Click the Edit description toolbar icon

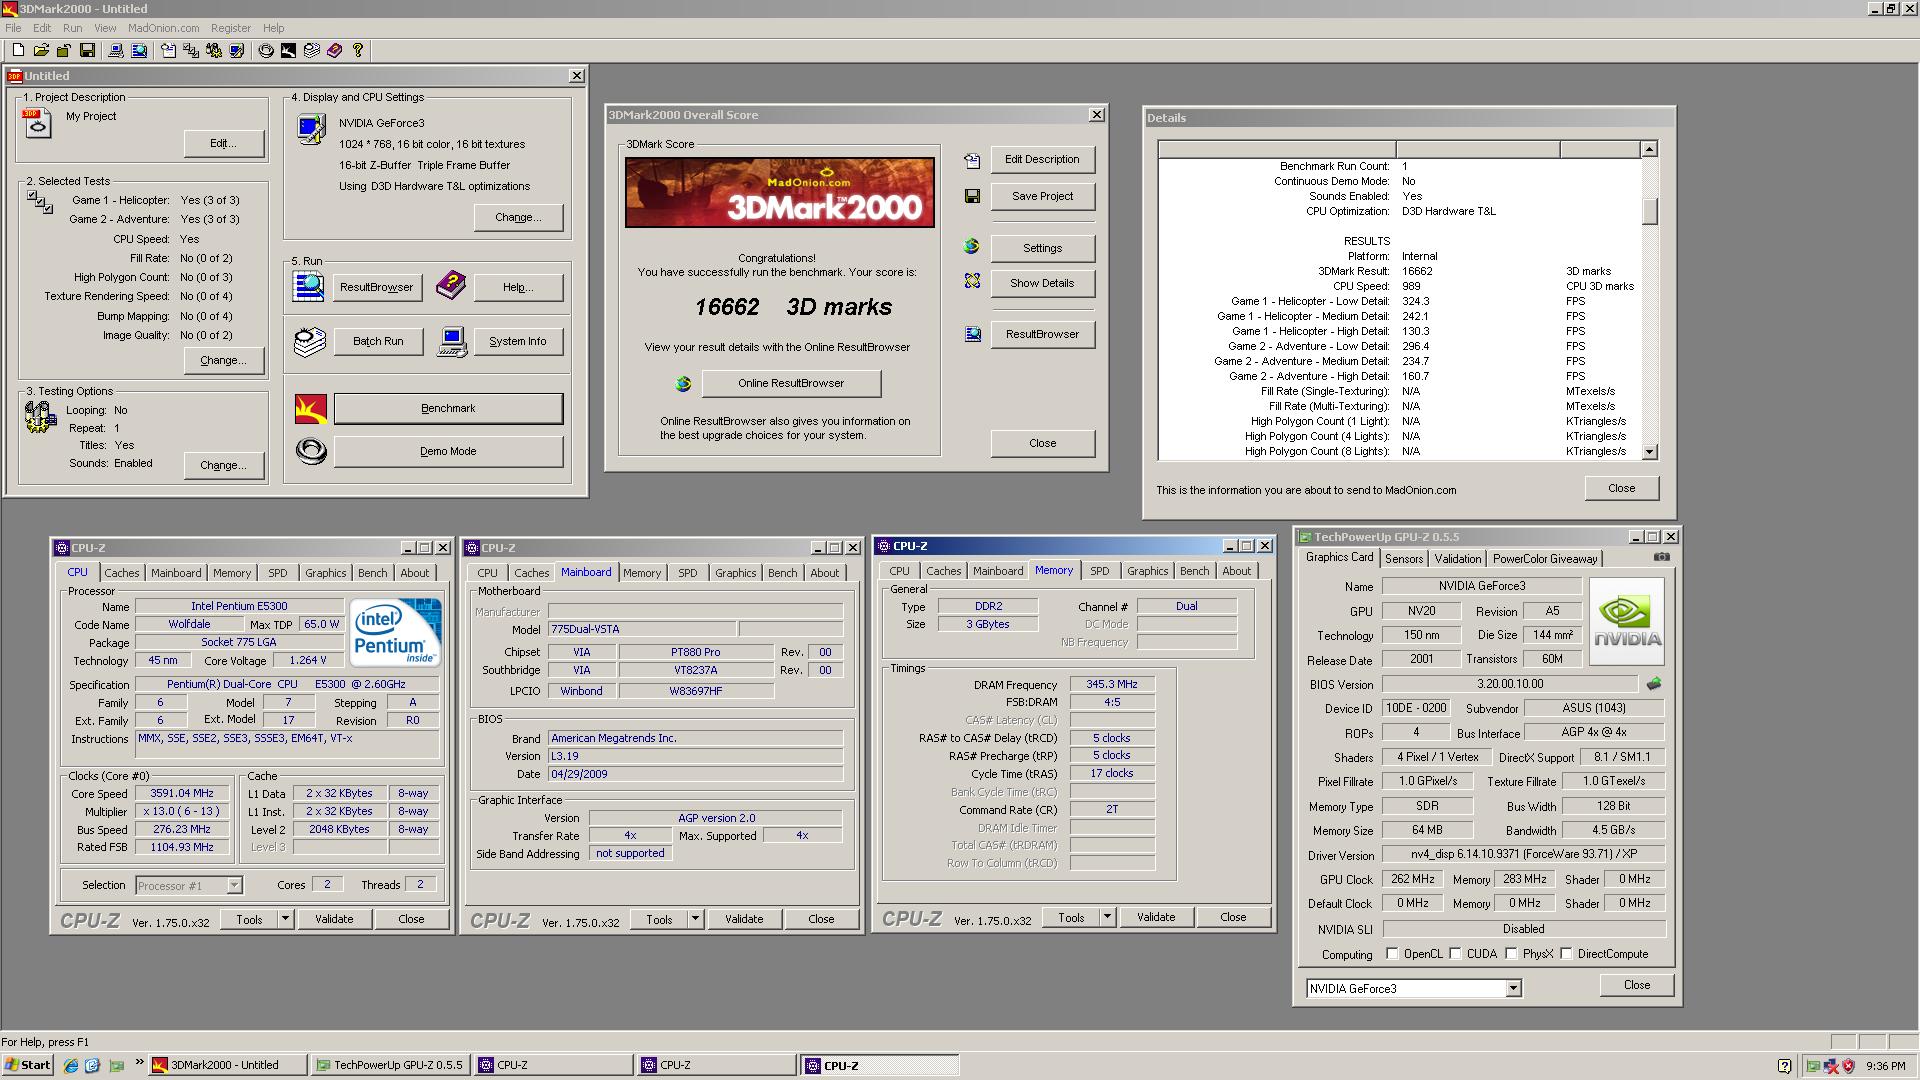[x=168, y=50]
